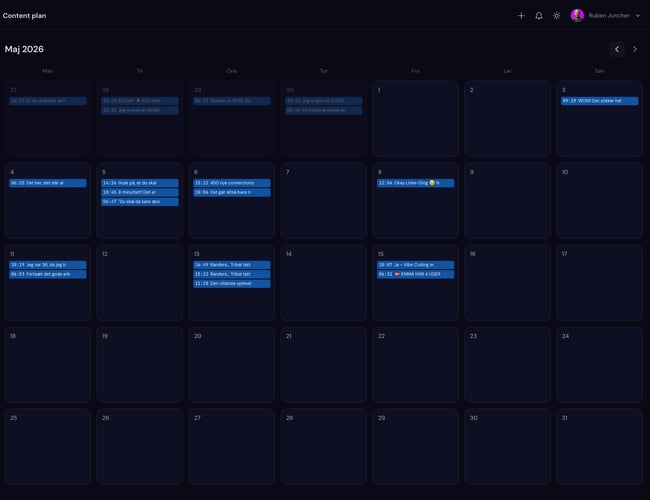Open the 'Ja – Vibe Coding' event

click(x=415, y=265)
